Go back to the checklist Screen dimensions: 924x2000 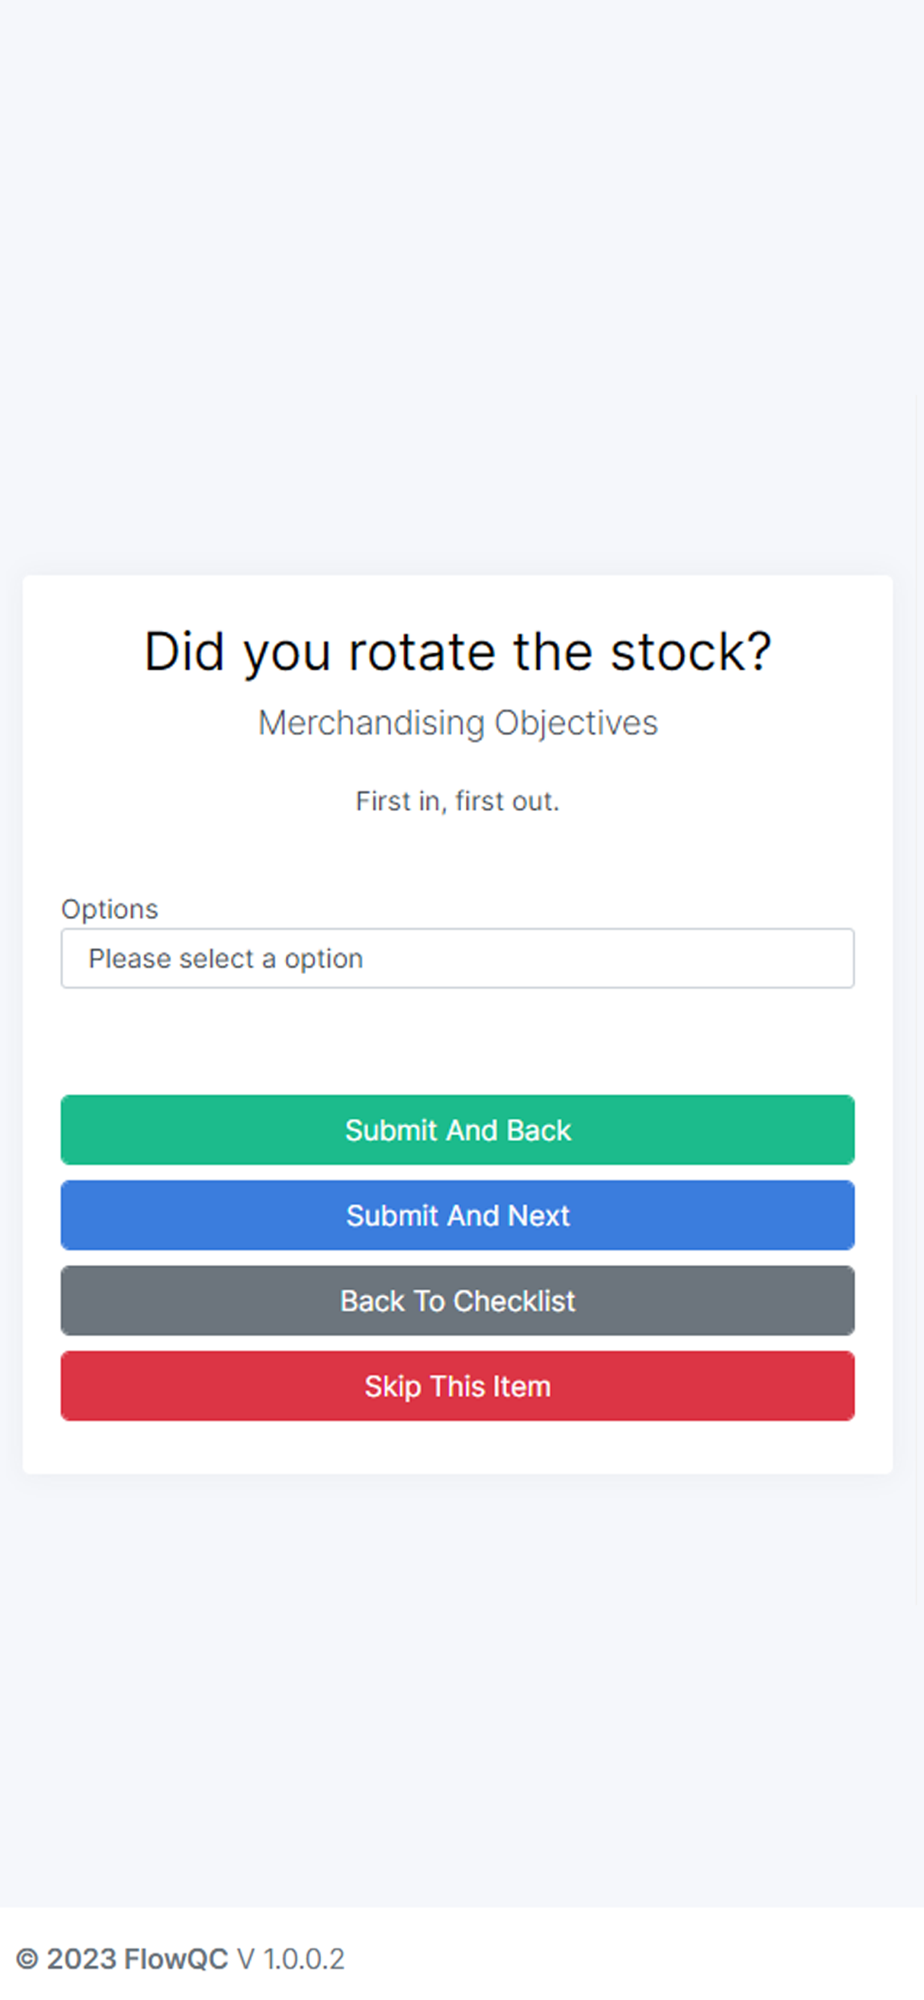457,1301
